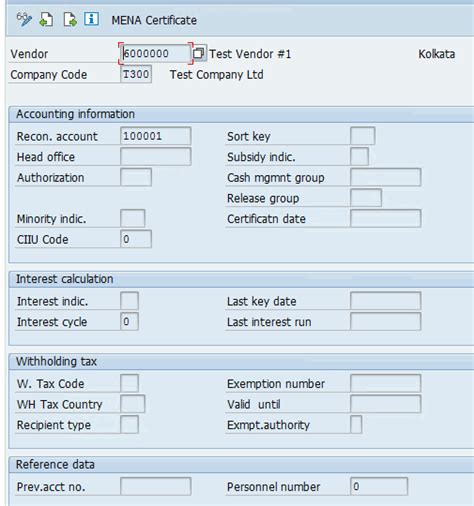Select the Personnel number field
The width and height of the screenshot is (474, 506).
[x=379, y=487]
